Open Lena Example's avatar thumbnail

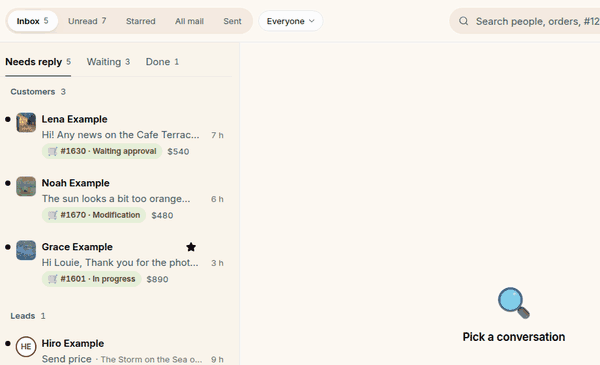point(26,122)
